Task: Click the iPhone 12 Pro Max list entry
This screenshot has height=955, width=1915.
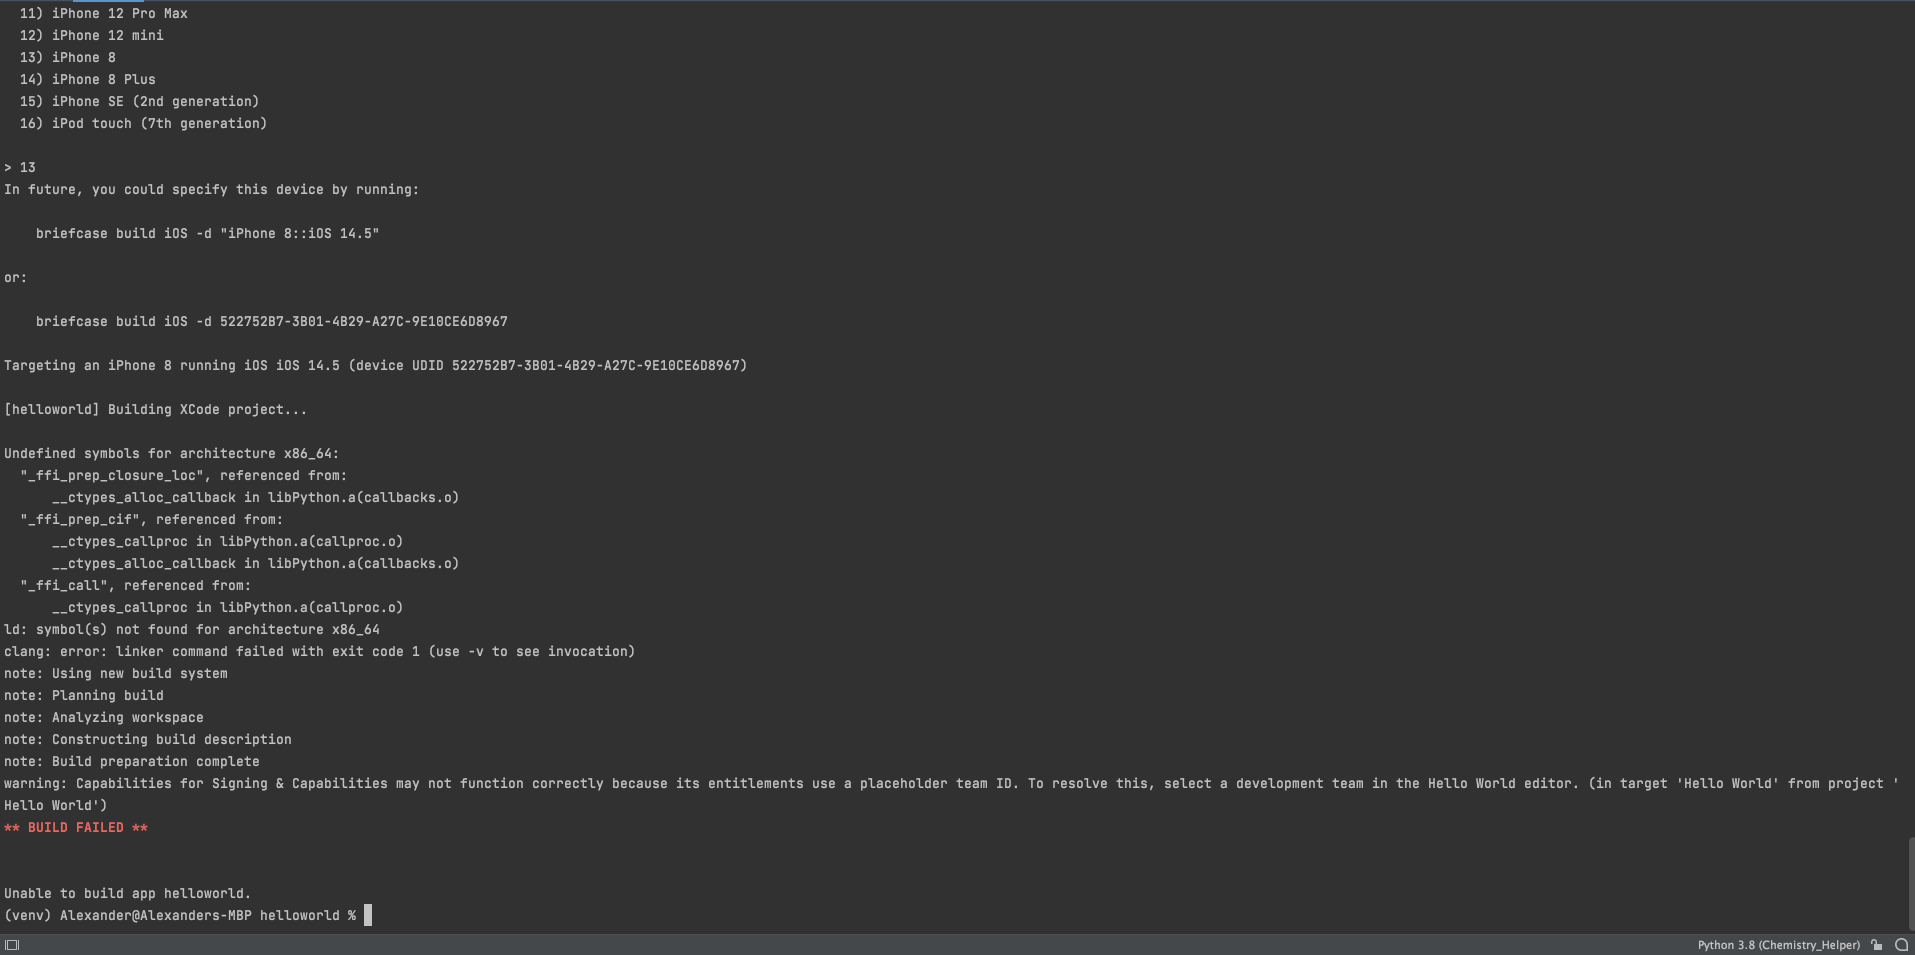Action: (102, 13)
